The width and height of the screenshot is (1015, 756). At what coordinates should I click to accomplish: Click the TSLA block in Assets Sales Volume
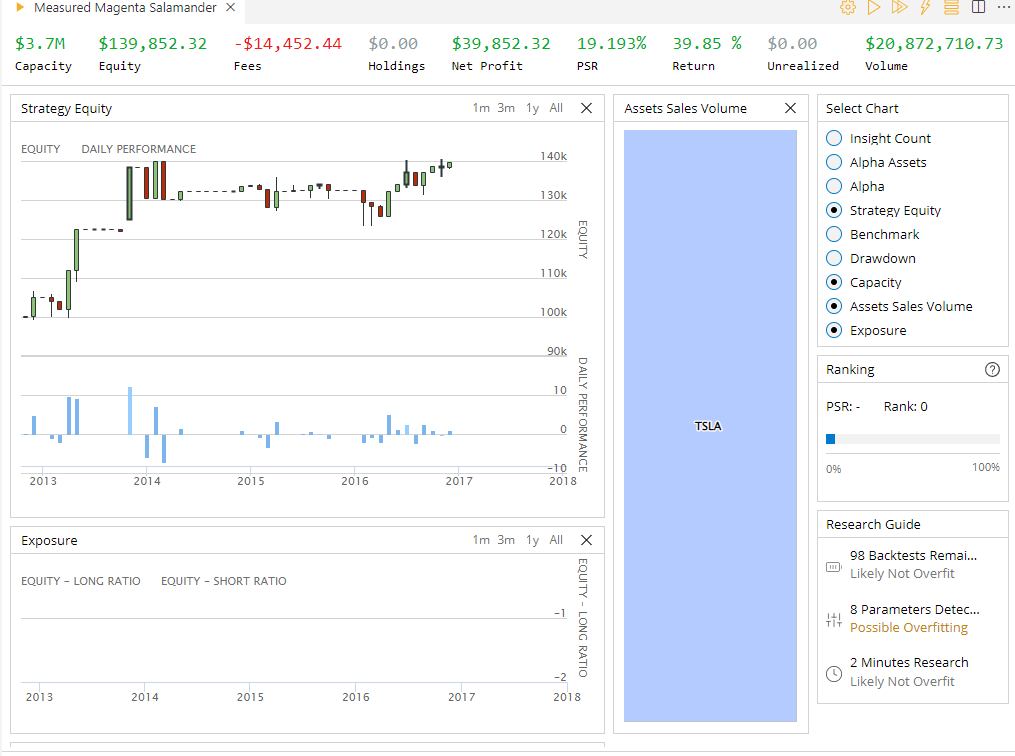click(709, 425)
